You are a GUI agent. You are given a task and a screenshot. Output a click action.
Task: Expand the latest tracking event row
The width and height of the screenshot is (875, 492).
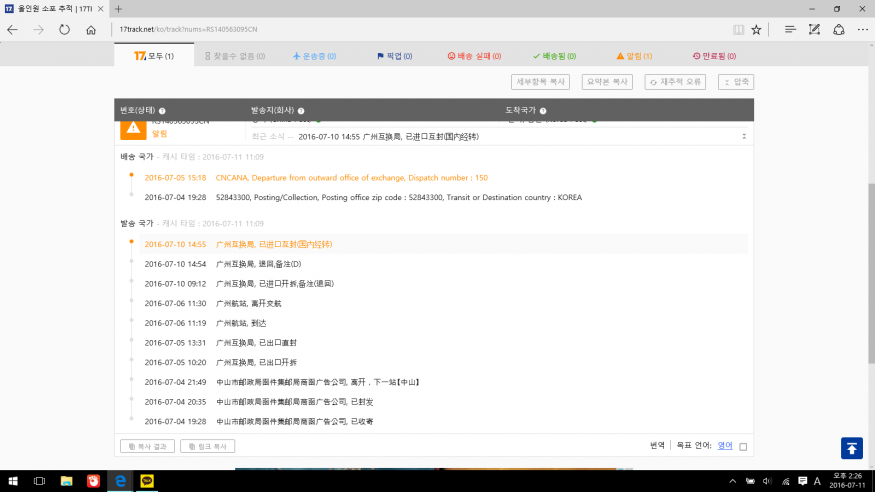tap(743, 136)
